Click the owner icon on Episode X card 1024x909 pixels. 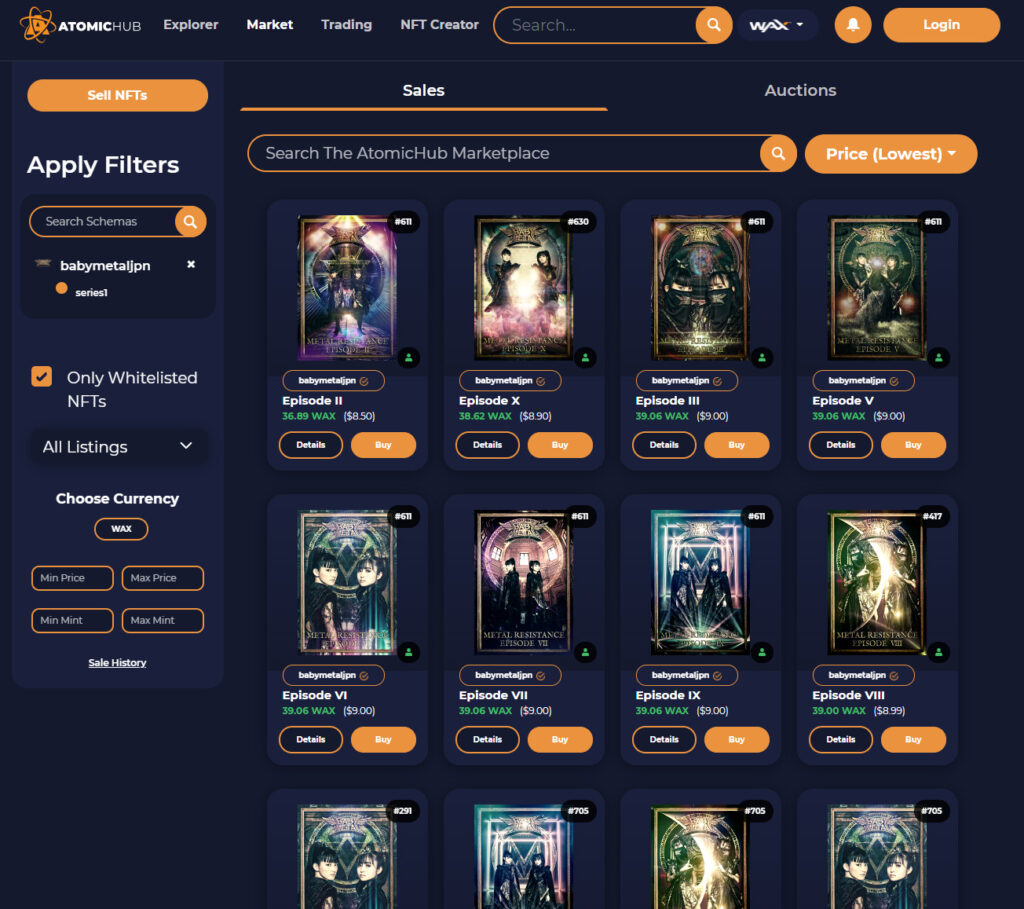(x=585, y=357)
